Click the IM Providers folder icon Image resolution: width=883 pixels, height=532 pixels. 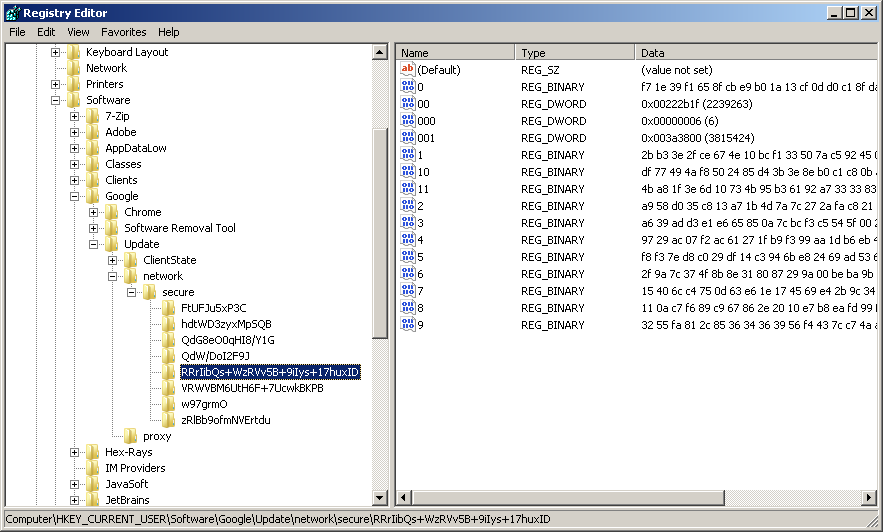93,468
